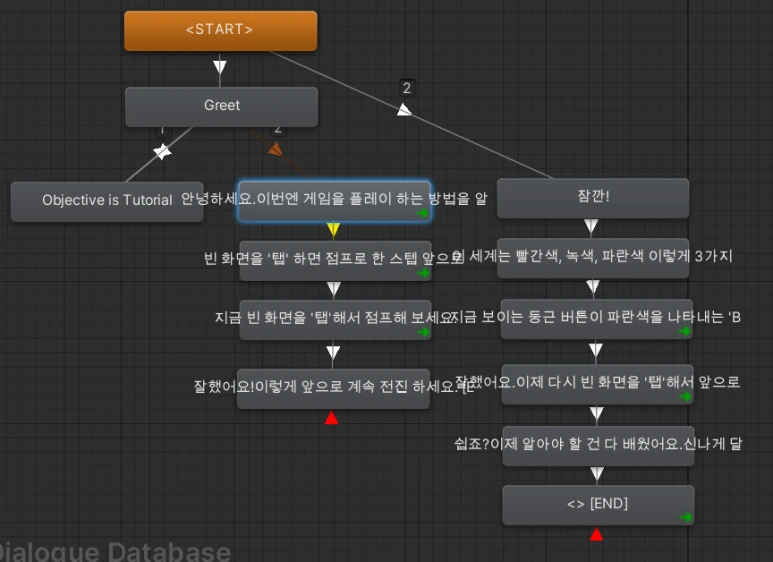Click the arrow on START to 잠깐! link

pos(404,109)
